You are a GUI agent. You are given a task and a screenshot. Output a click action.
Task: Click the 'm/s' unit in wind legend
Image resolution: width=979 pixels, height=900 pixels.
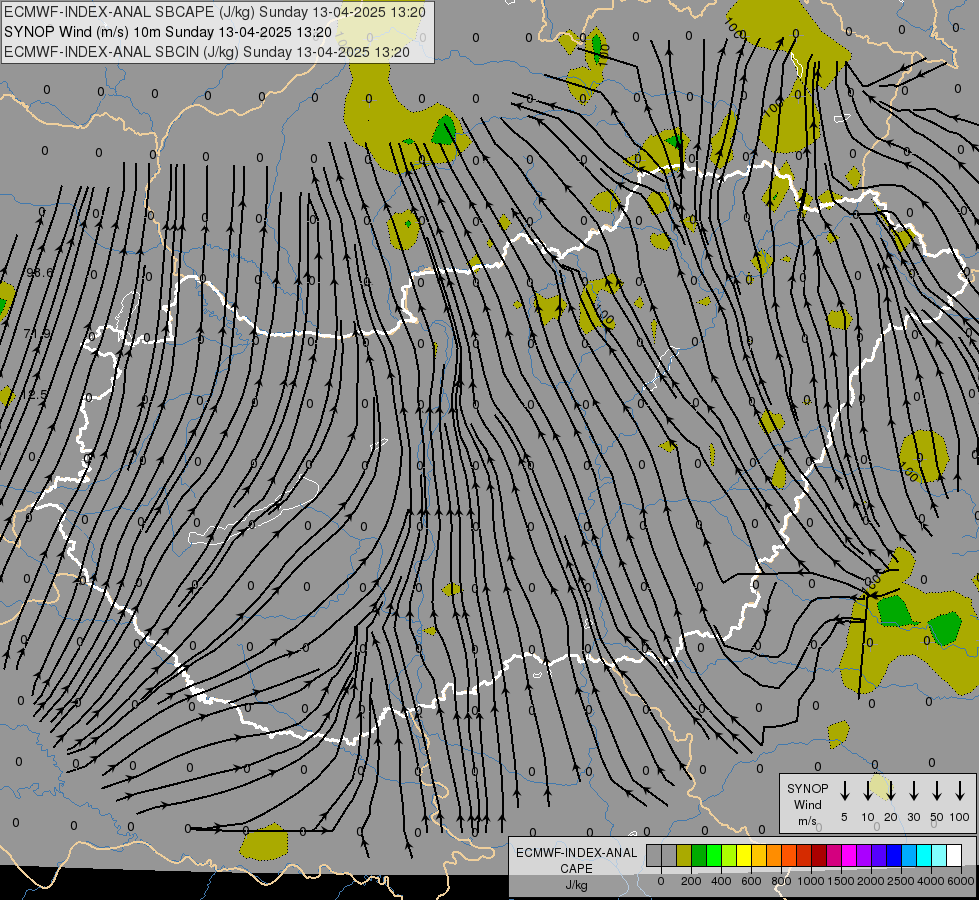(807, 821)
